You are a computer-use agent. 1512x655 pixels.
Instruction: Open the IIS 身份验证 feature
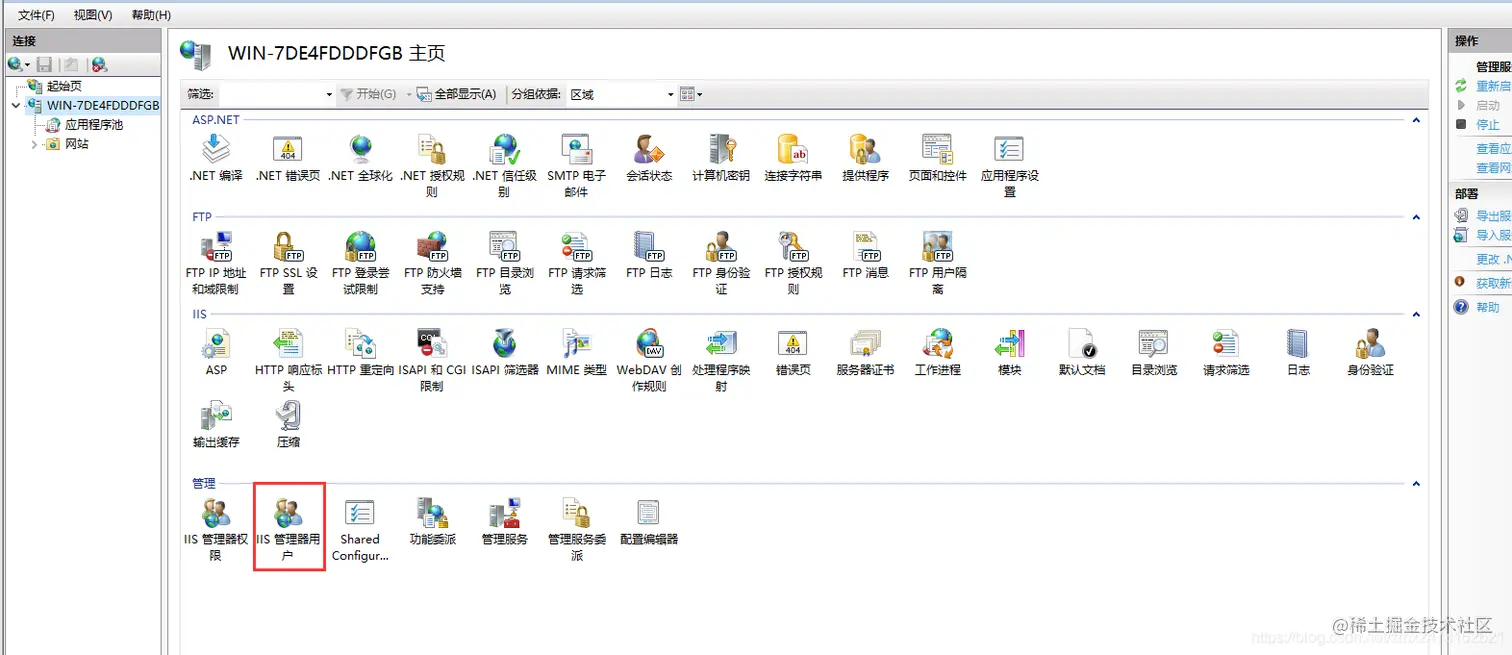pos(1370,352)
